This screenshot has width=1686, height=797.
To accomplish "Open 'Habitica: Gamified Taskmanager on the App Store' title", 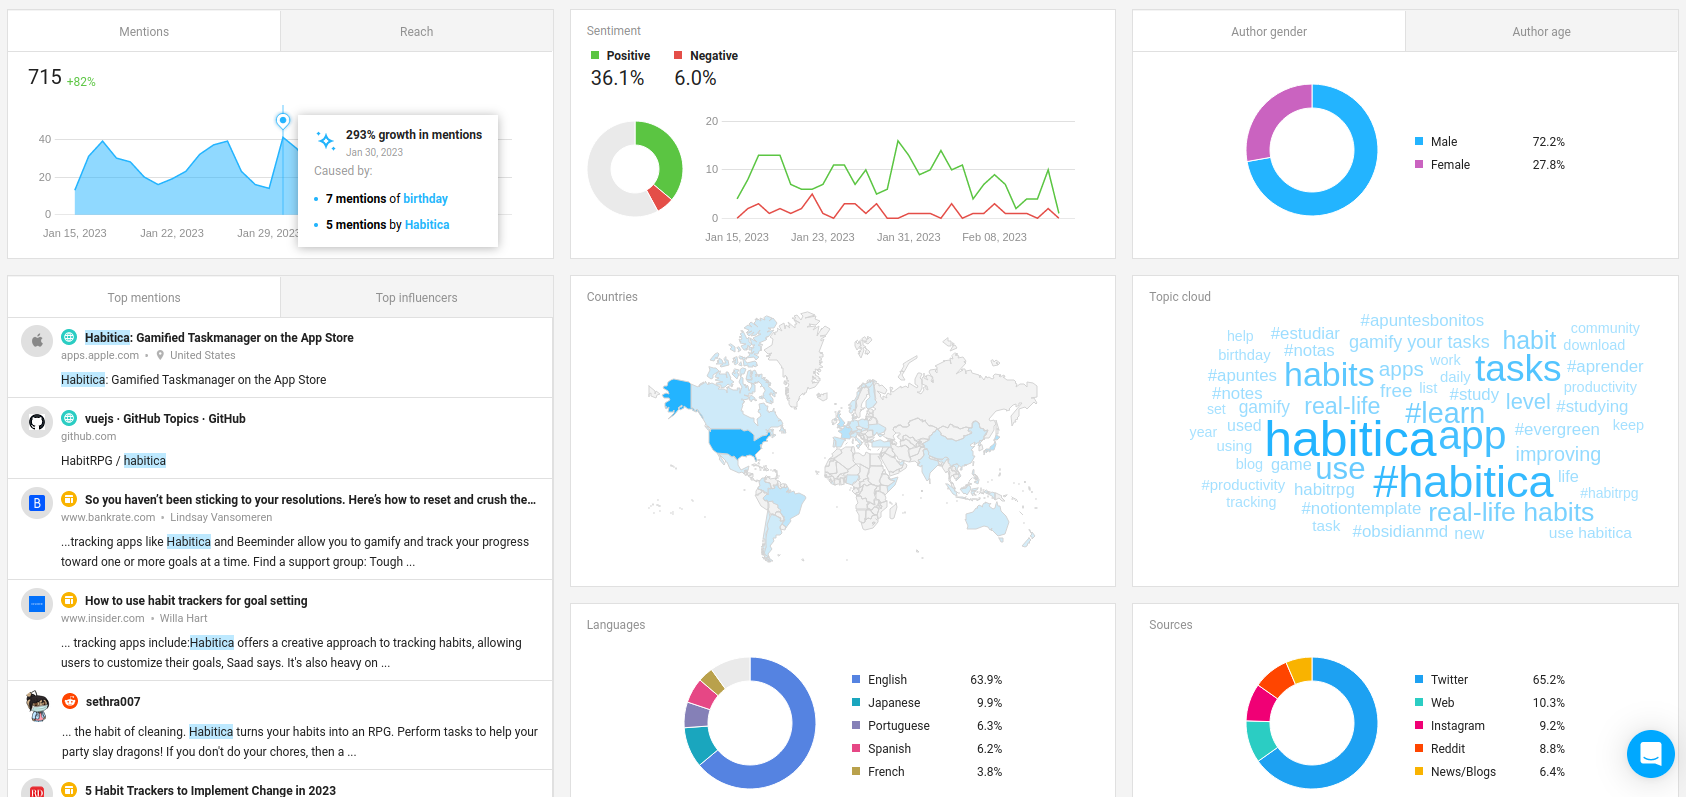I will 219,337.
